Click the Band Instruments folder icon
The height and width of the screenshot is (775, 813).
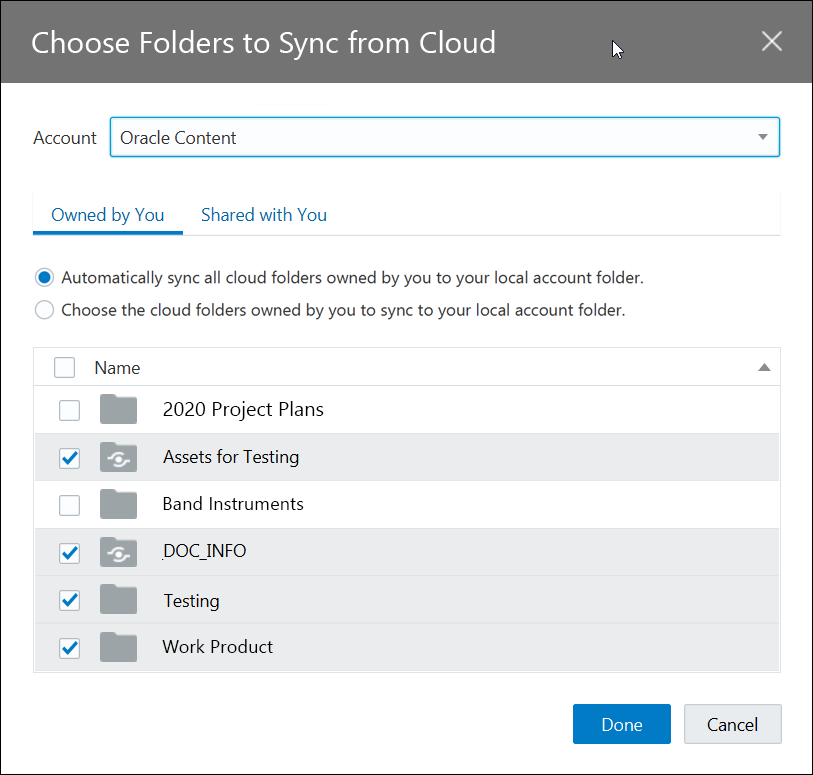tap(118, 504)
